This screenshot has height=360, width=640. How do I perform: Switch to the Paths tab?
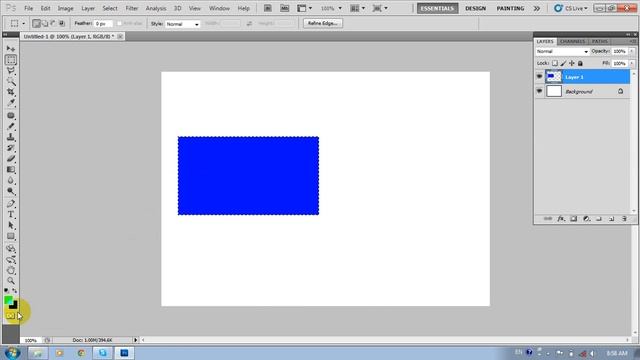click(599, 41)
